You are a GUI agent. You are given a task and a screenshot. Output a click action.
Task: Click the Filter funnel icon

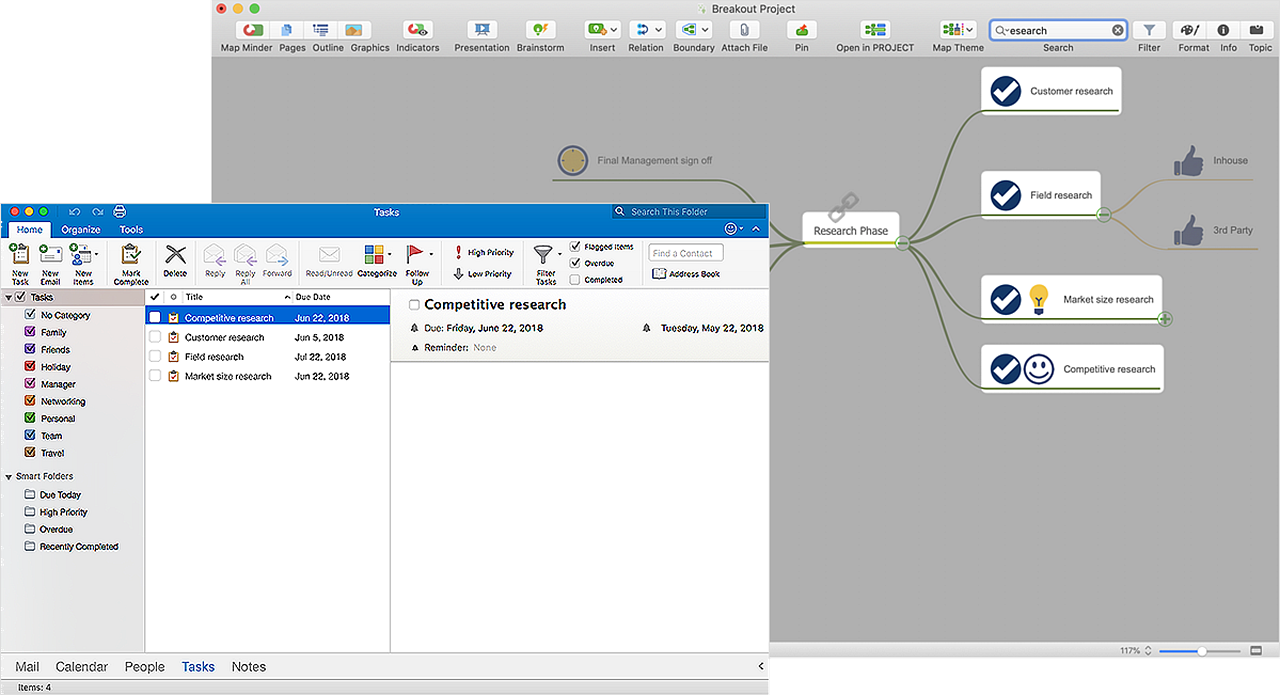1150,31
